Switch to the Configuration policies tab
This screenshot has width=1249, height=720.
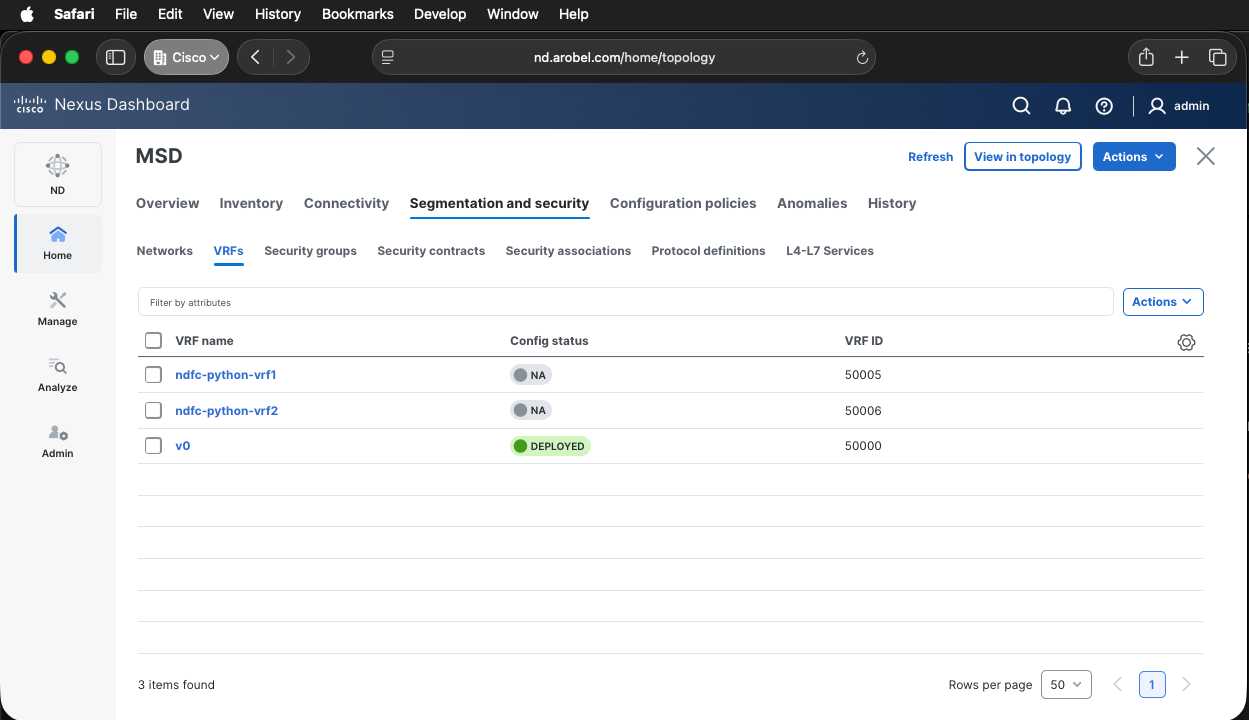coord(682,203)
